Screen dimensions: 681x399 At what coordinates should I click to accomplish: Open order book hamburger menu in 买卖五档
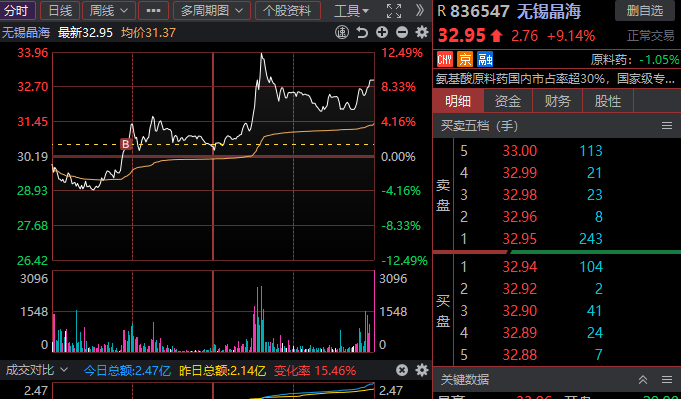tap(667, 126)
